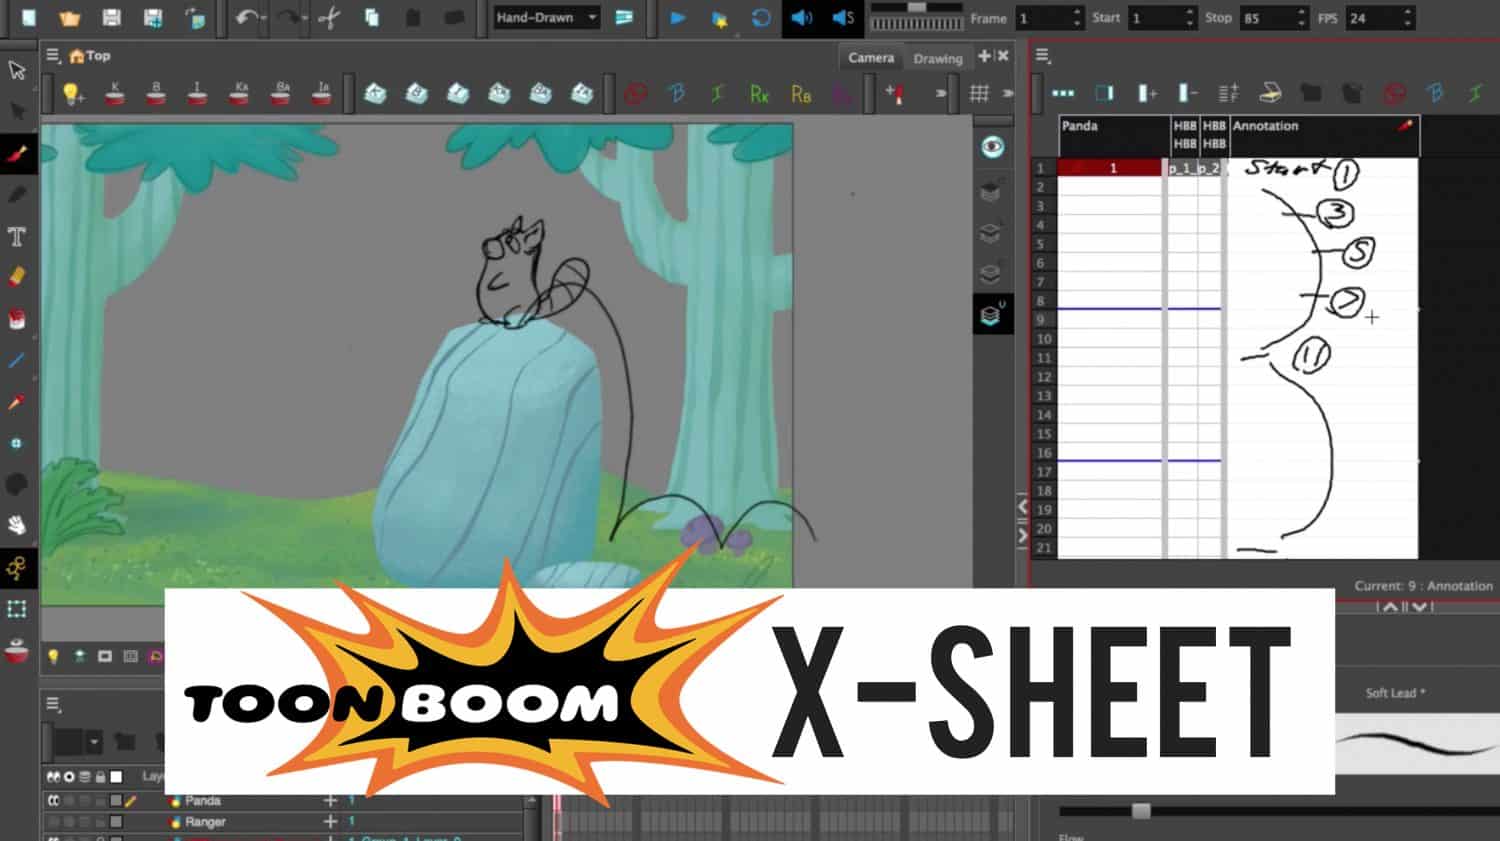Select the Line tool

tap(17, 361)
